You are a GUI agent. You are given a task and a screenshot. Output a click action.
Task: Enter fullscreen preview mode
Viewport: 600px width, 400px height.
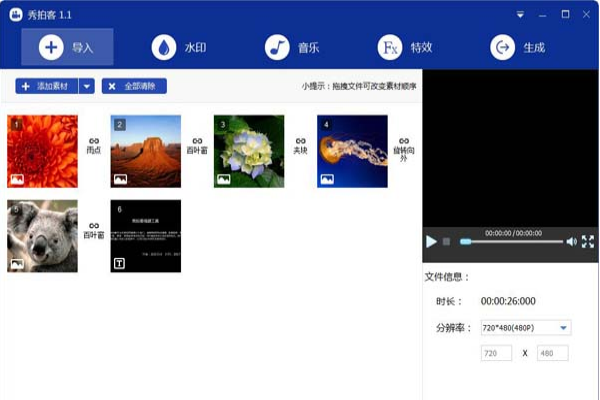588,242
